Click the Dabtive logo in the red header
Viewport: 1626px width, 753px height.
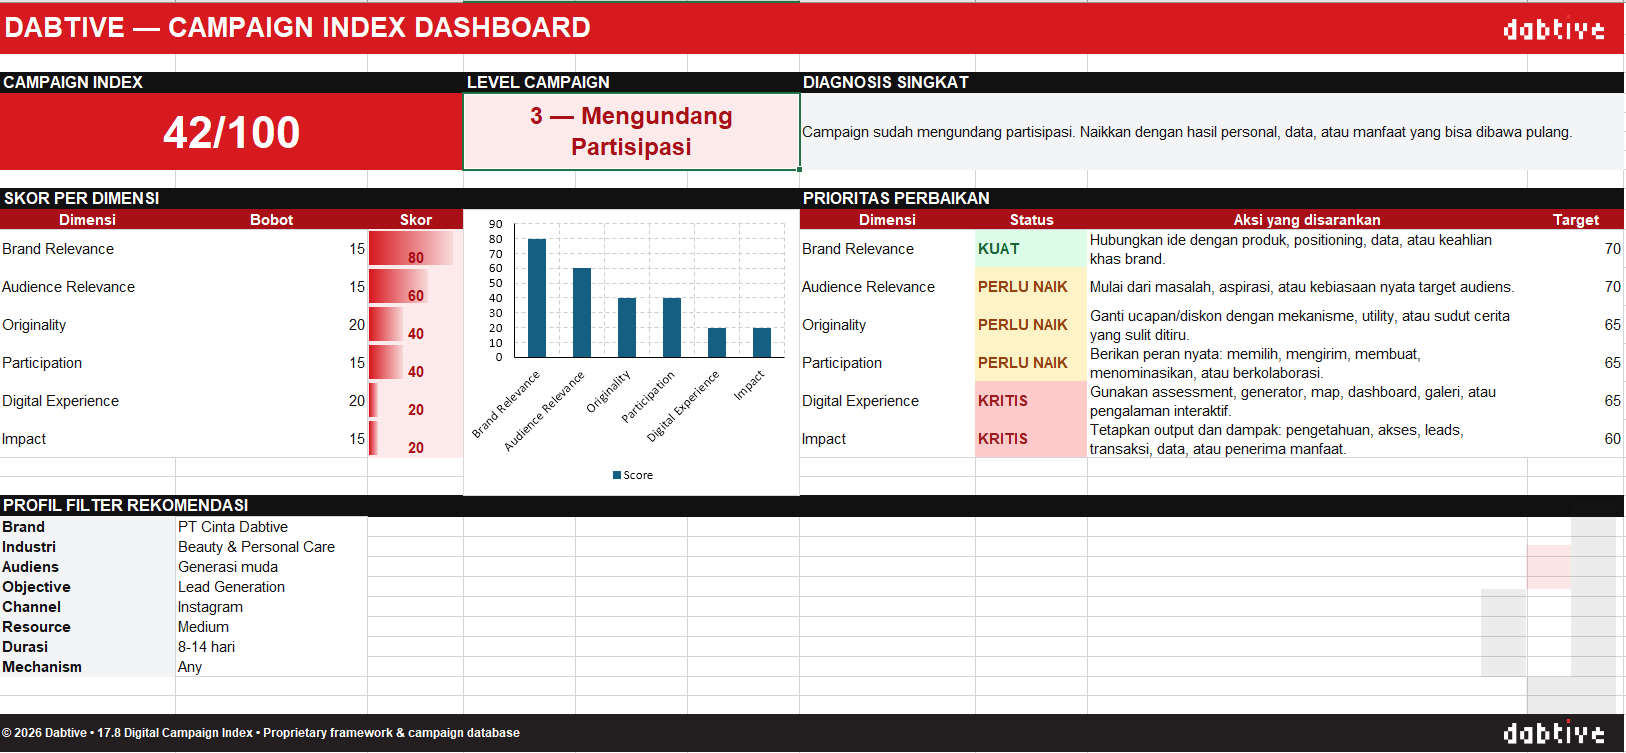[1554, 29]
